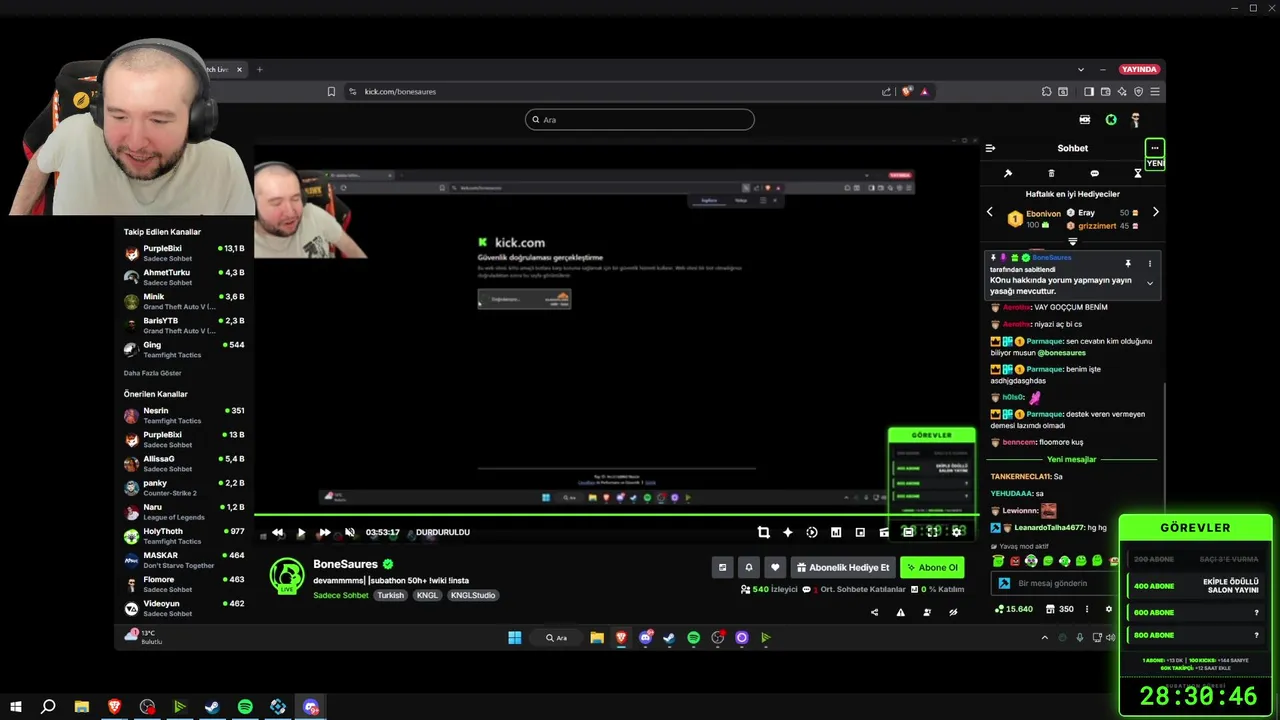Open the Sohbet three-dot options menu
1280x720 pixels.
point(1154,148)
